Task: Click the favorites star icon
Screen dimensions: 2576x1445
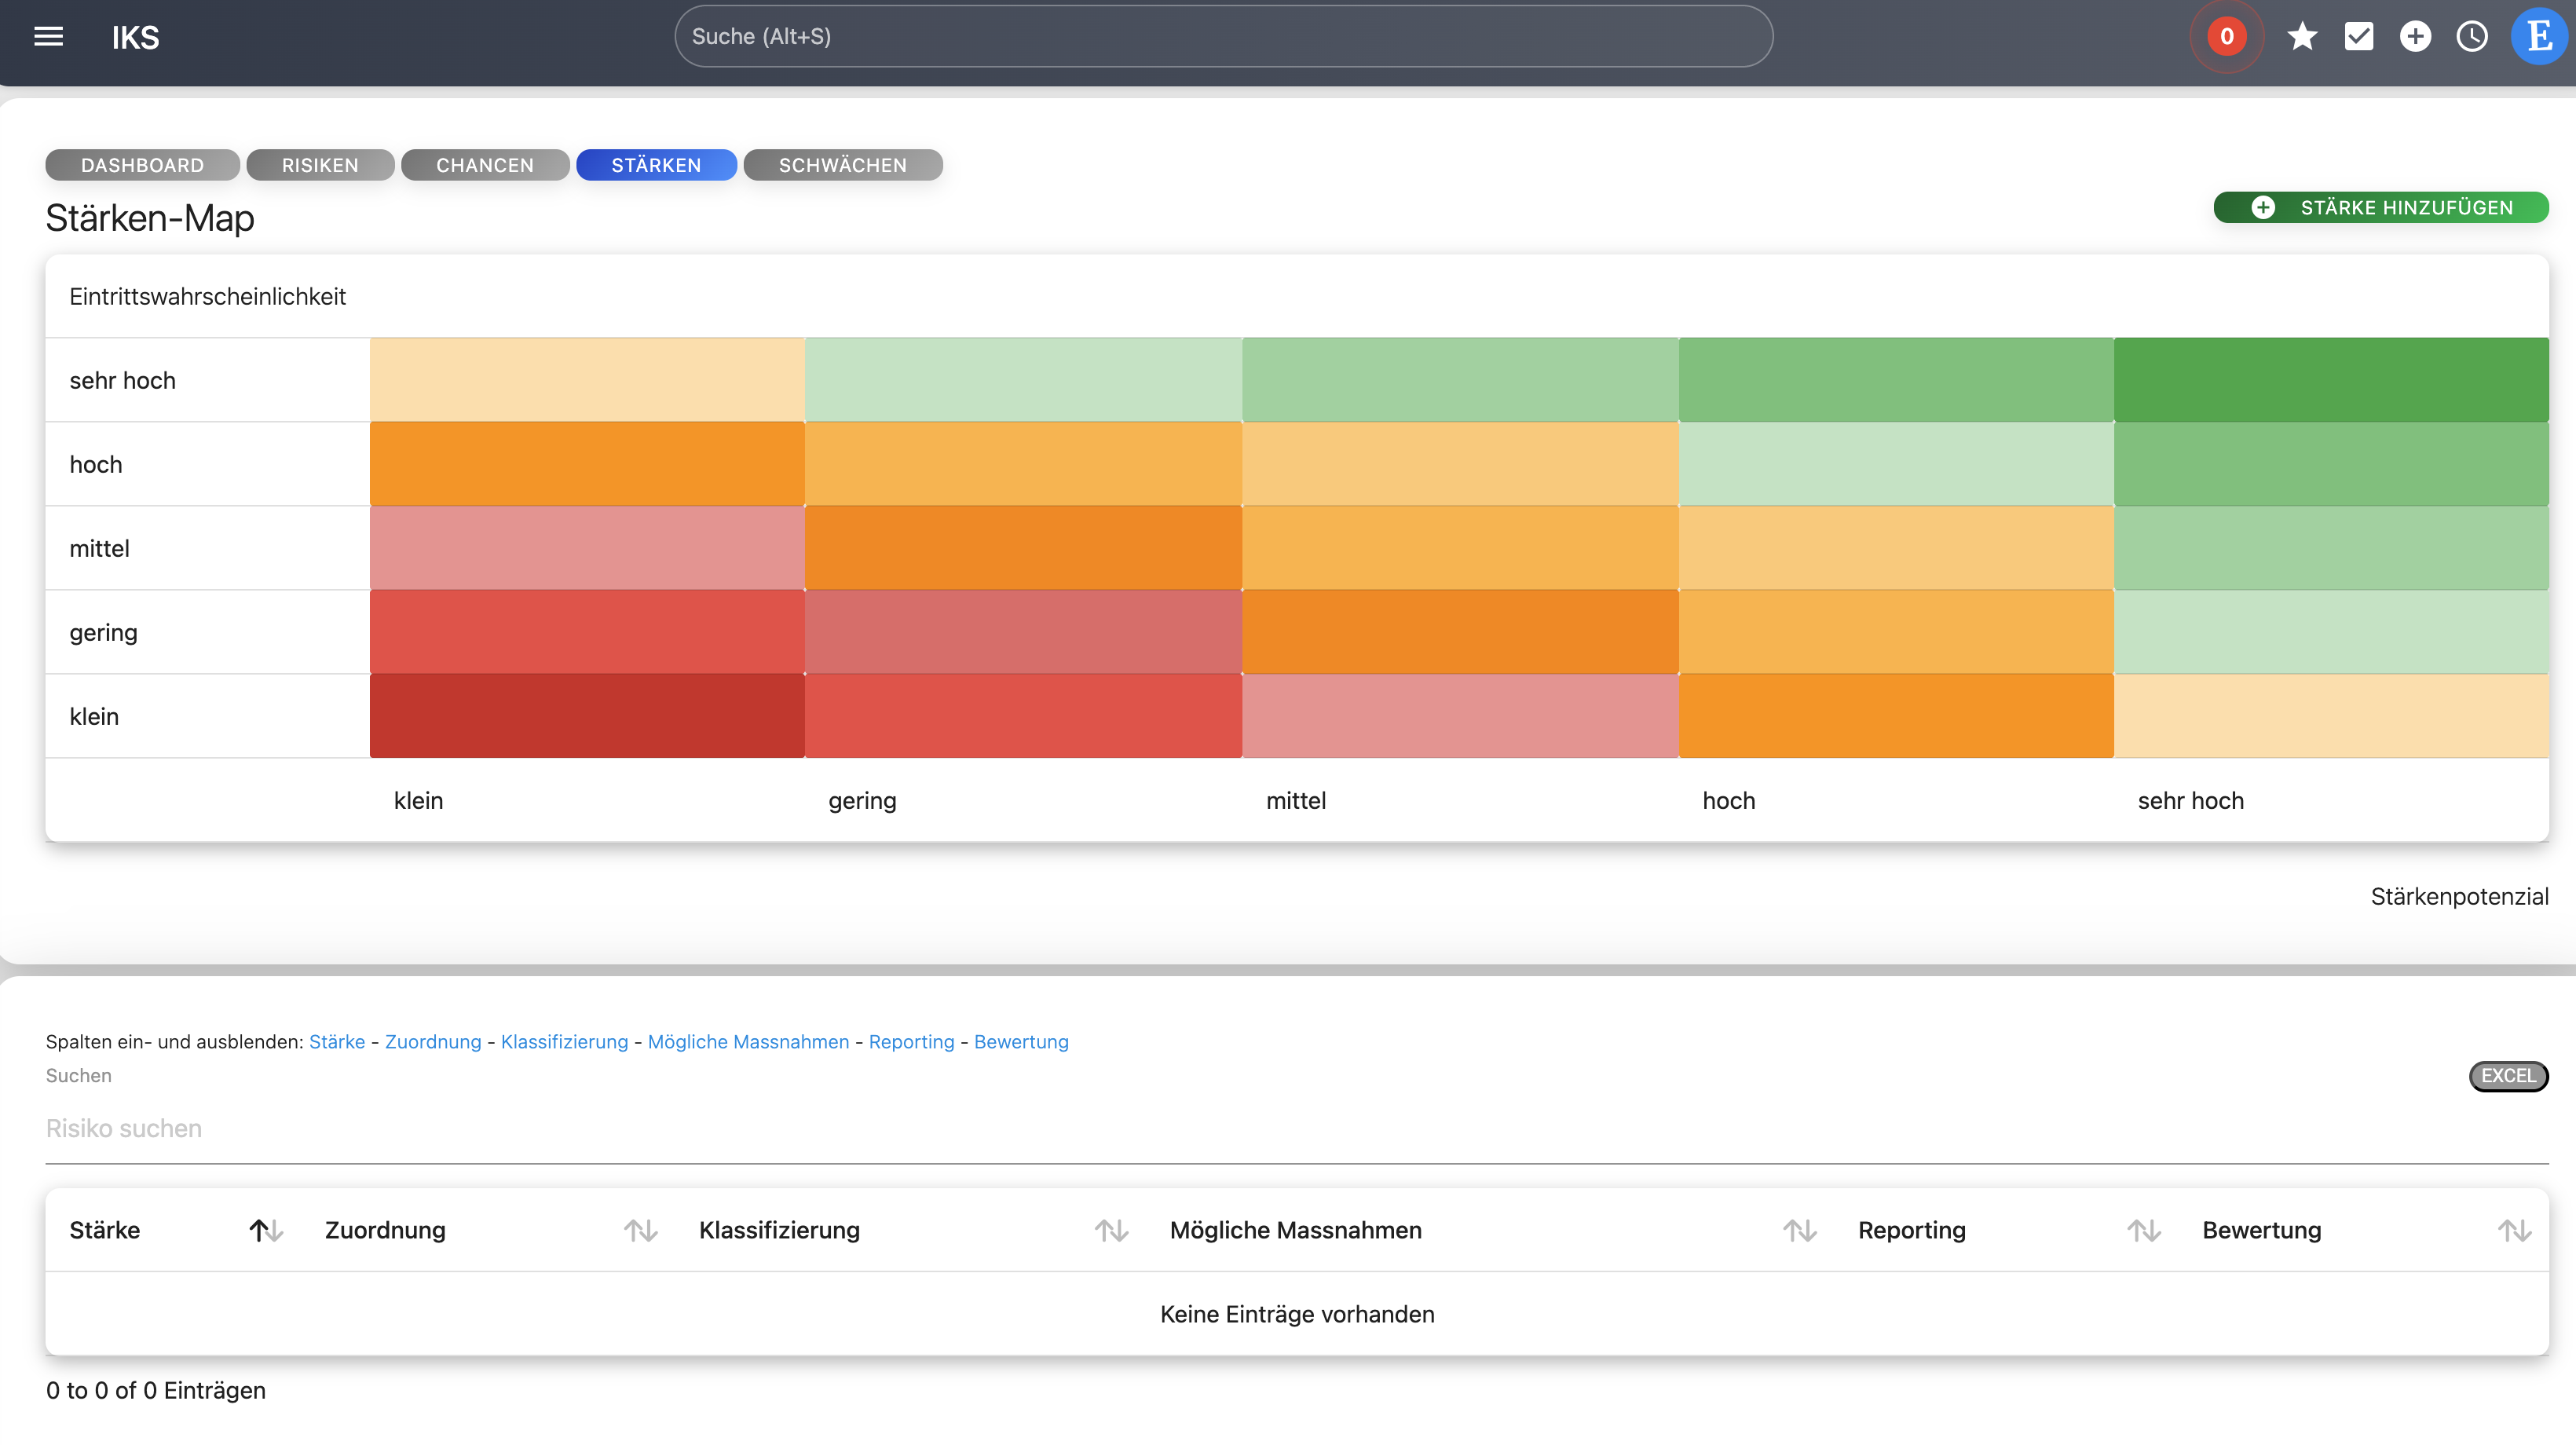Action: click(x=2302, y=36)
